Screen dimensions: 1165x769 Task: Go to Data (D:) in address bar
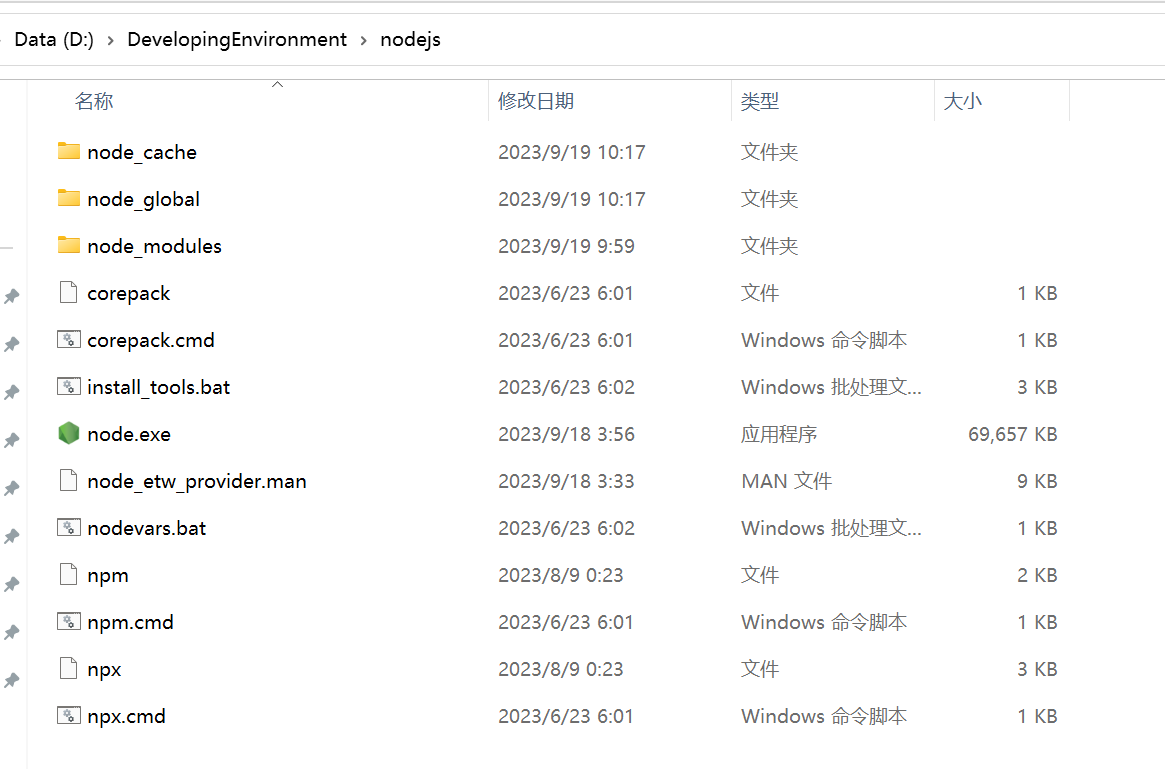(54, 40)
